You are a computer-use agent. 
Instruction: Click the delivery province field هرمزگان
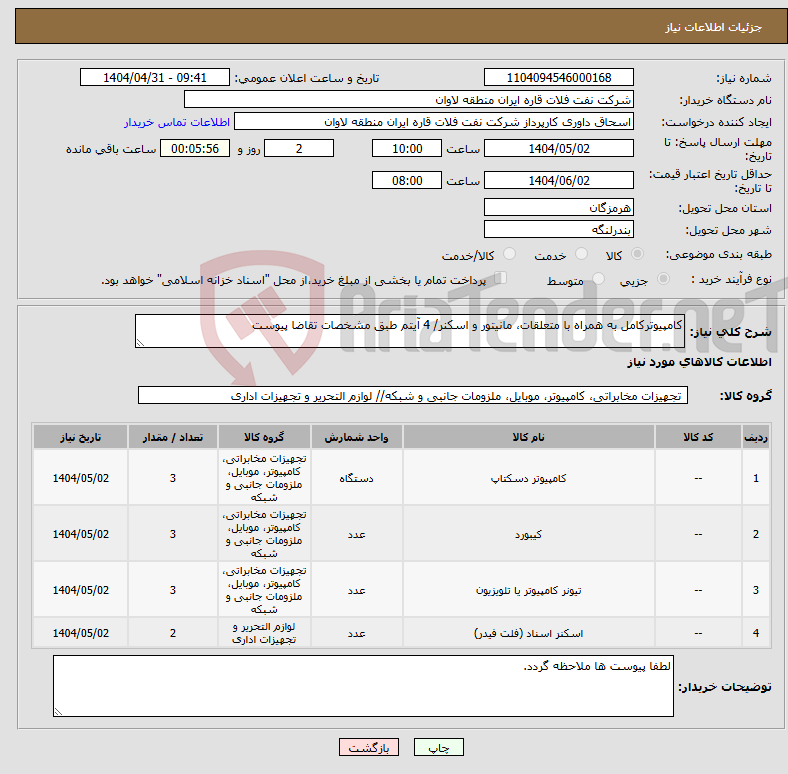click(x=558, y=207)
